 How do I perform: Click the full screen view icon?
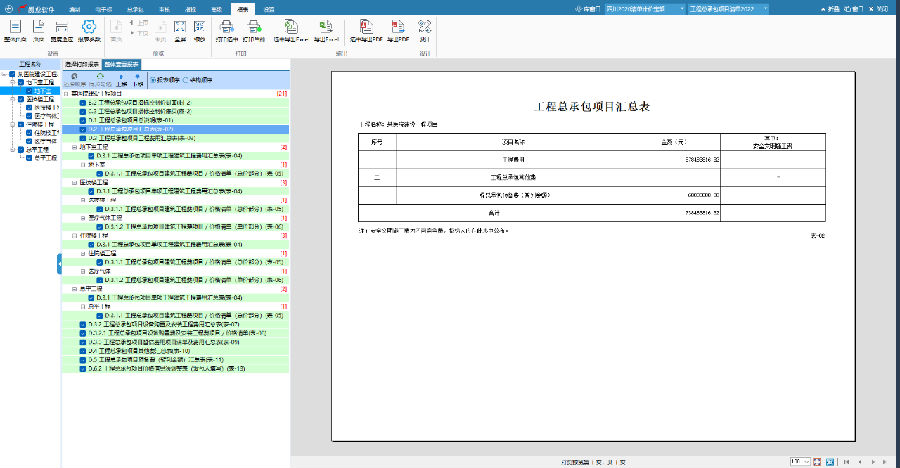pos(181,27)
